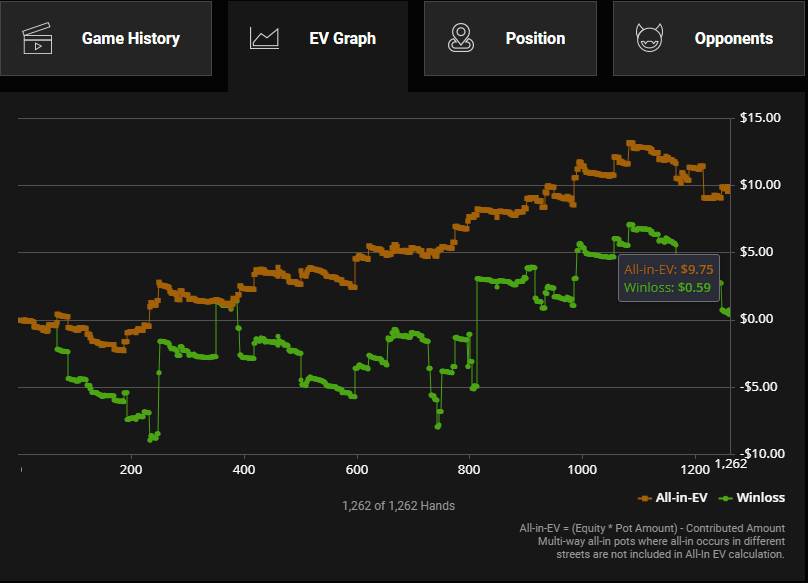
Task: Click the $5.00 y-axis label
Action: coord(756,252)
